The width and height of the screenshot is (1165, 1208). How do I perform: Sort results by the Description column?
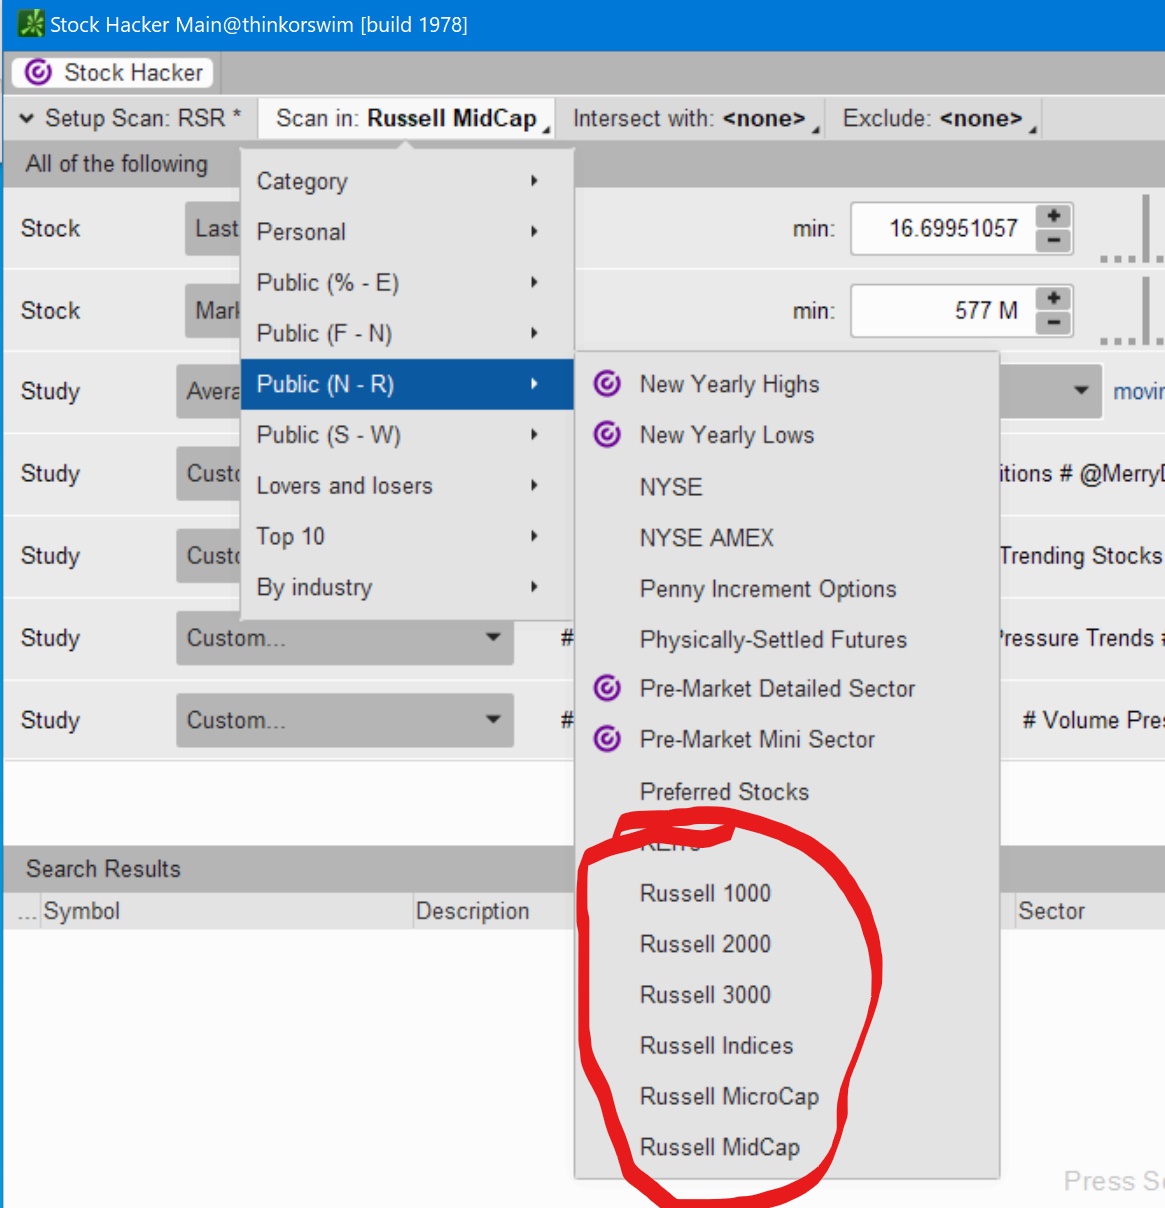[493, 911]
